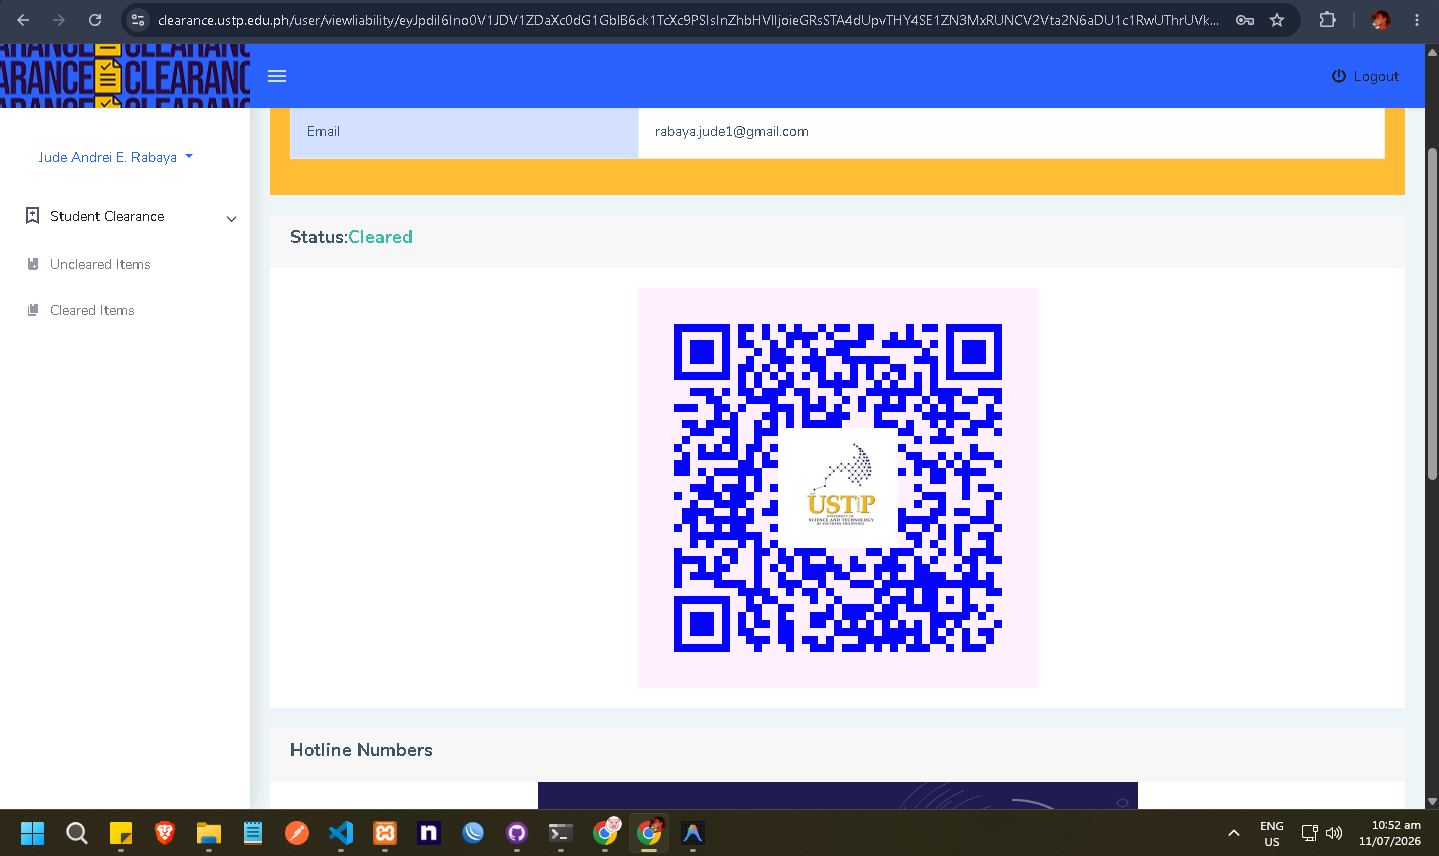Click the Hotline Numbers heading
The width and height of the screenshot is (1439, 856).
pyautogui.click(x=361, y=750)
